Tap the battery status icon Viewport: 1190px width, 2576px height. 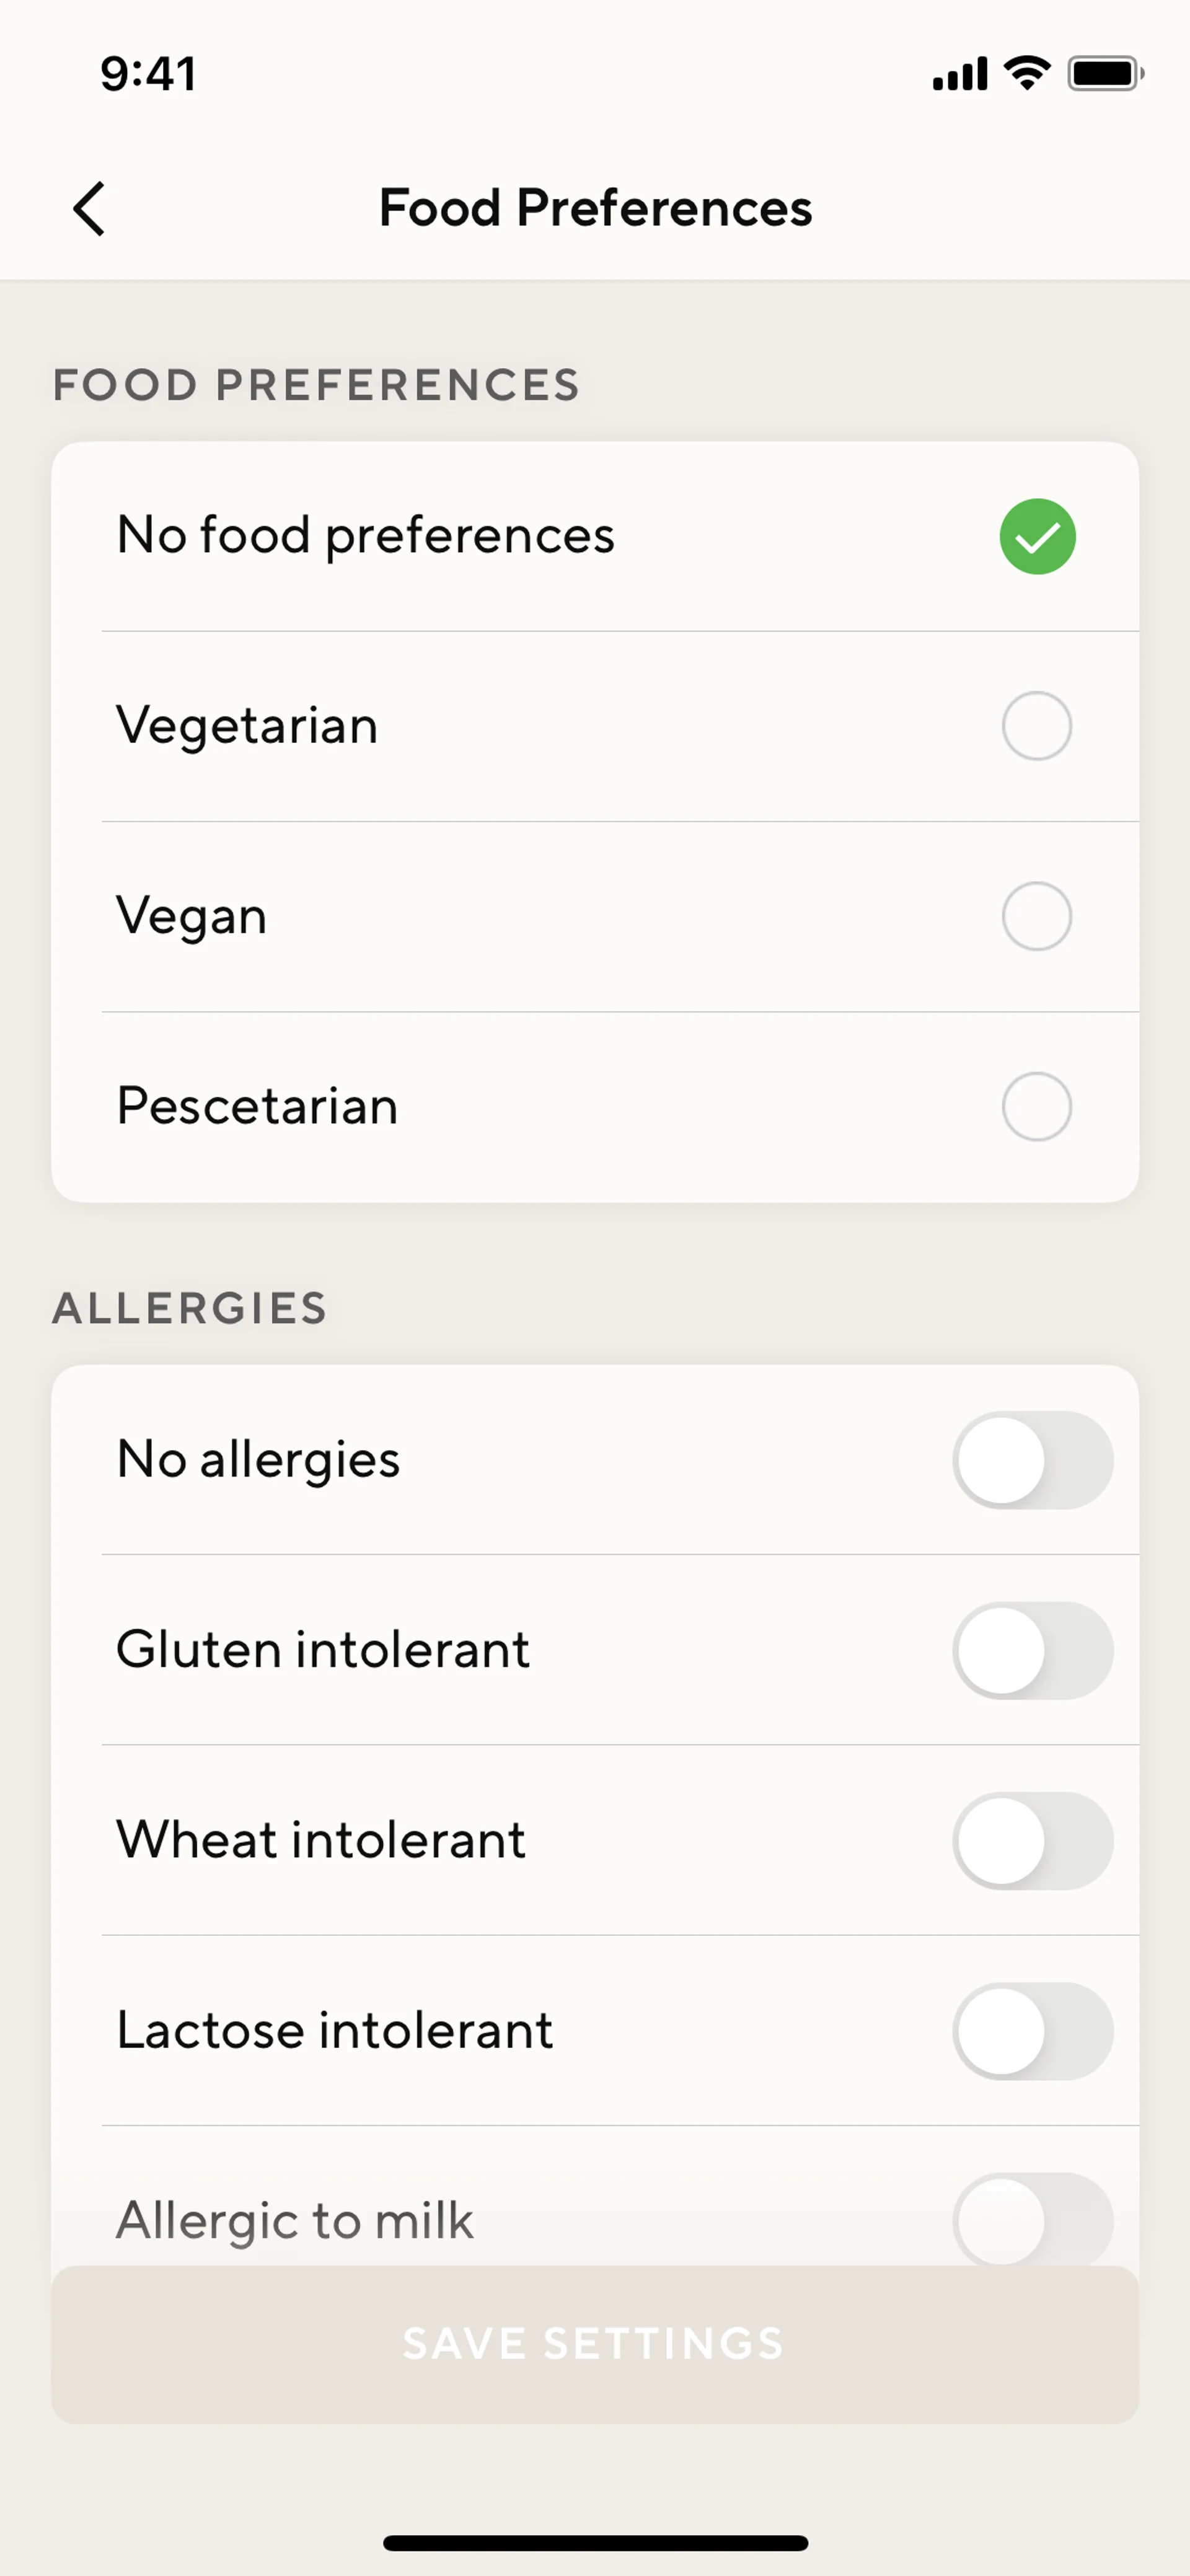click(x=1105, y=73)
